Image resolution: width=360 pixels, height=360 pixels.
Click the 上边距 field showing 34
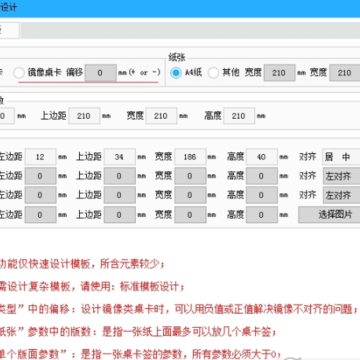(119, 157)
